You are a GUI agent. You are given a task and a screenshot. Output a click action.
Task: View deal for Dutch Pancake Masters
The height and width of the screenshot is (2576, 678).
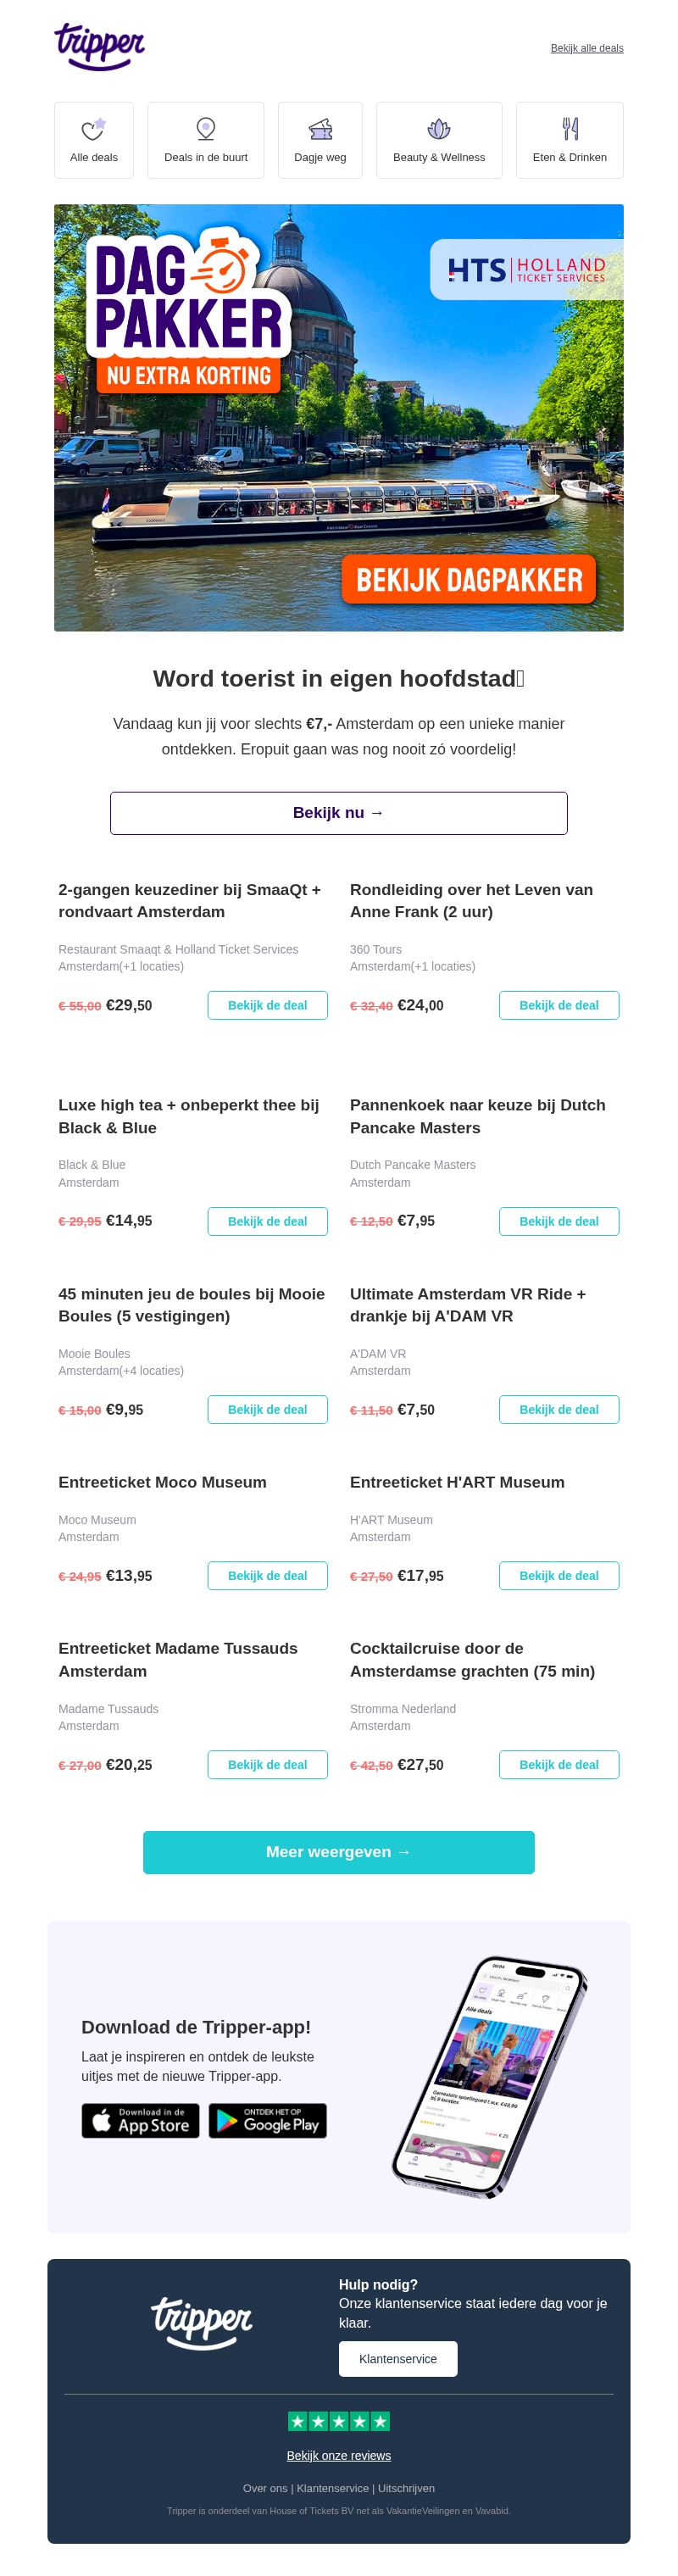point(558,1221)
